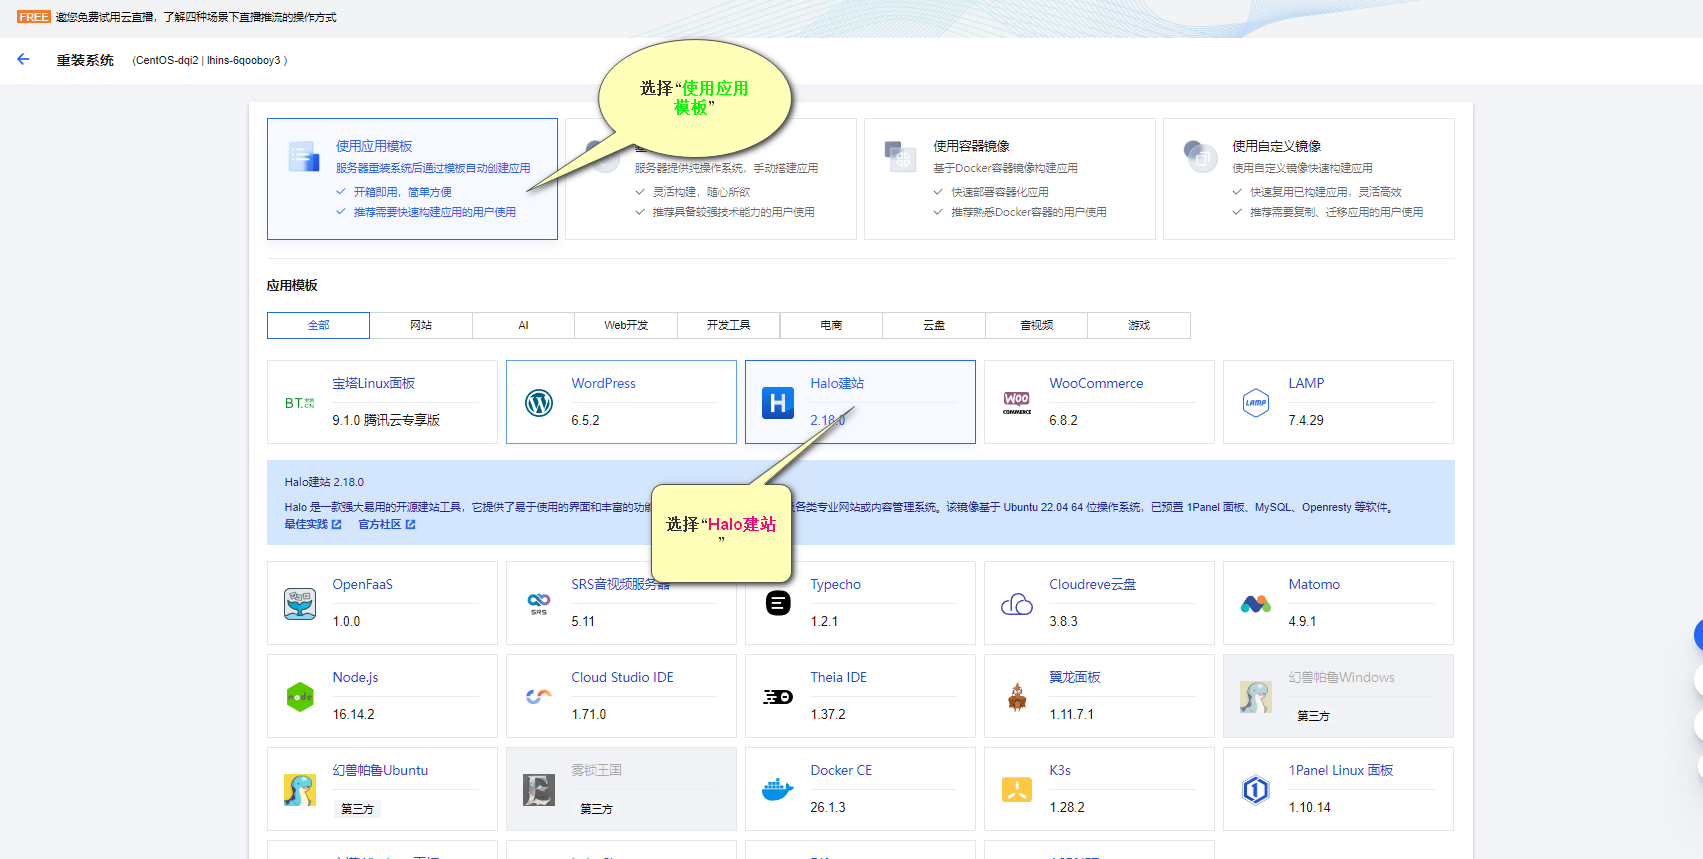Select the 使用自定义镜像 option card
This screenshot has height=859, width=1703.
[x=1309, y=179]
